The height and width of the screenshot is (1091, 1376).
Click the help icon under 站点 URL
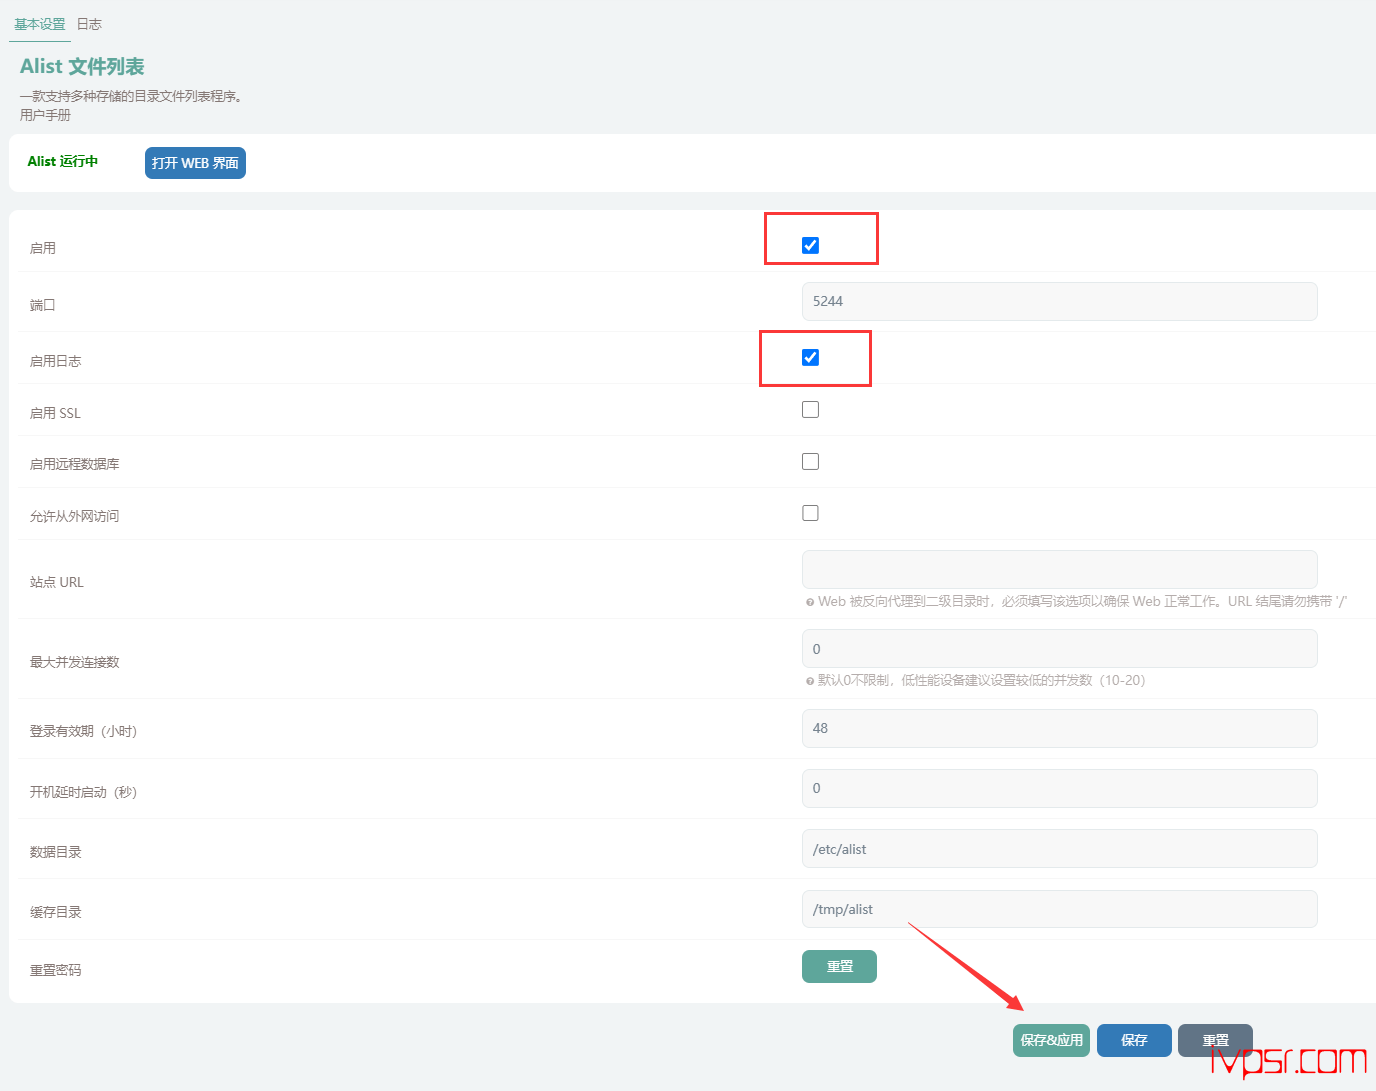point(810,602)
